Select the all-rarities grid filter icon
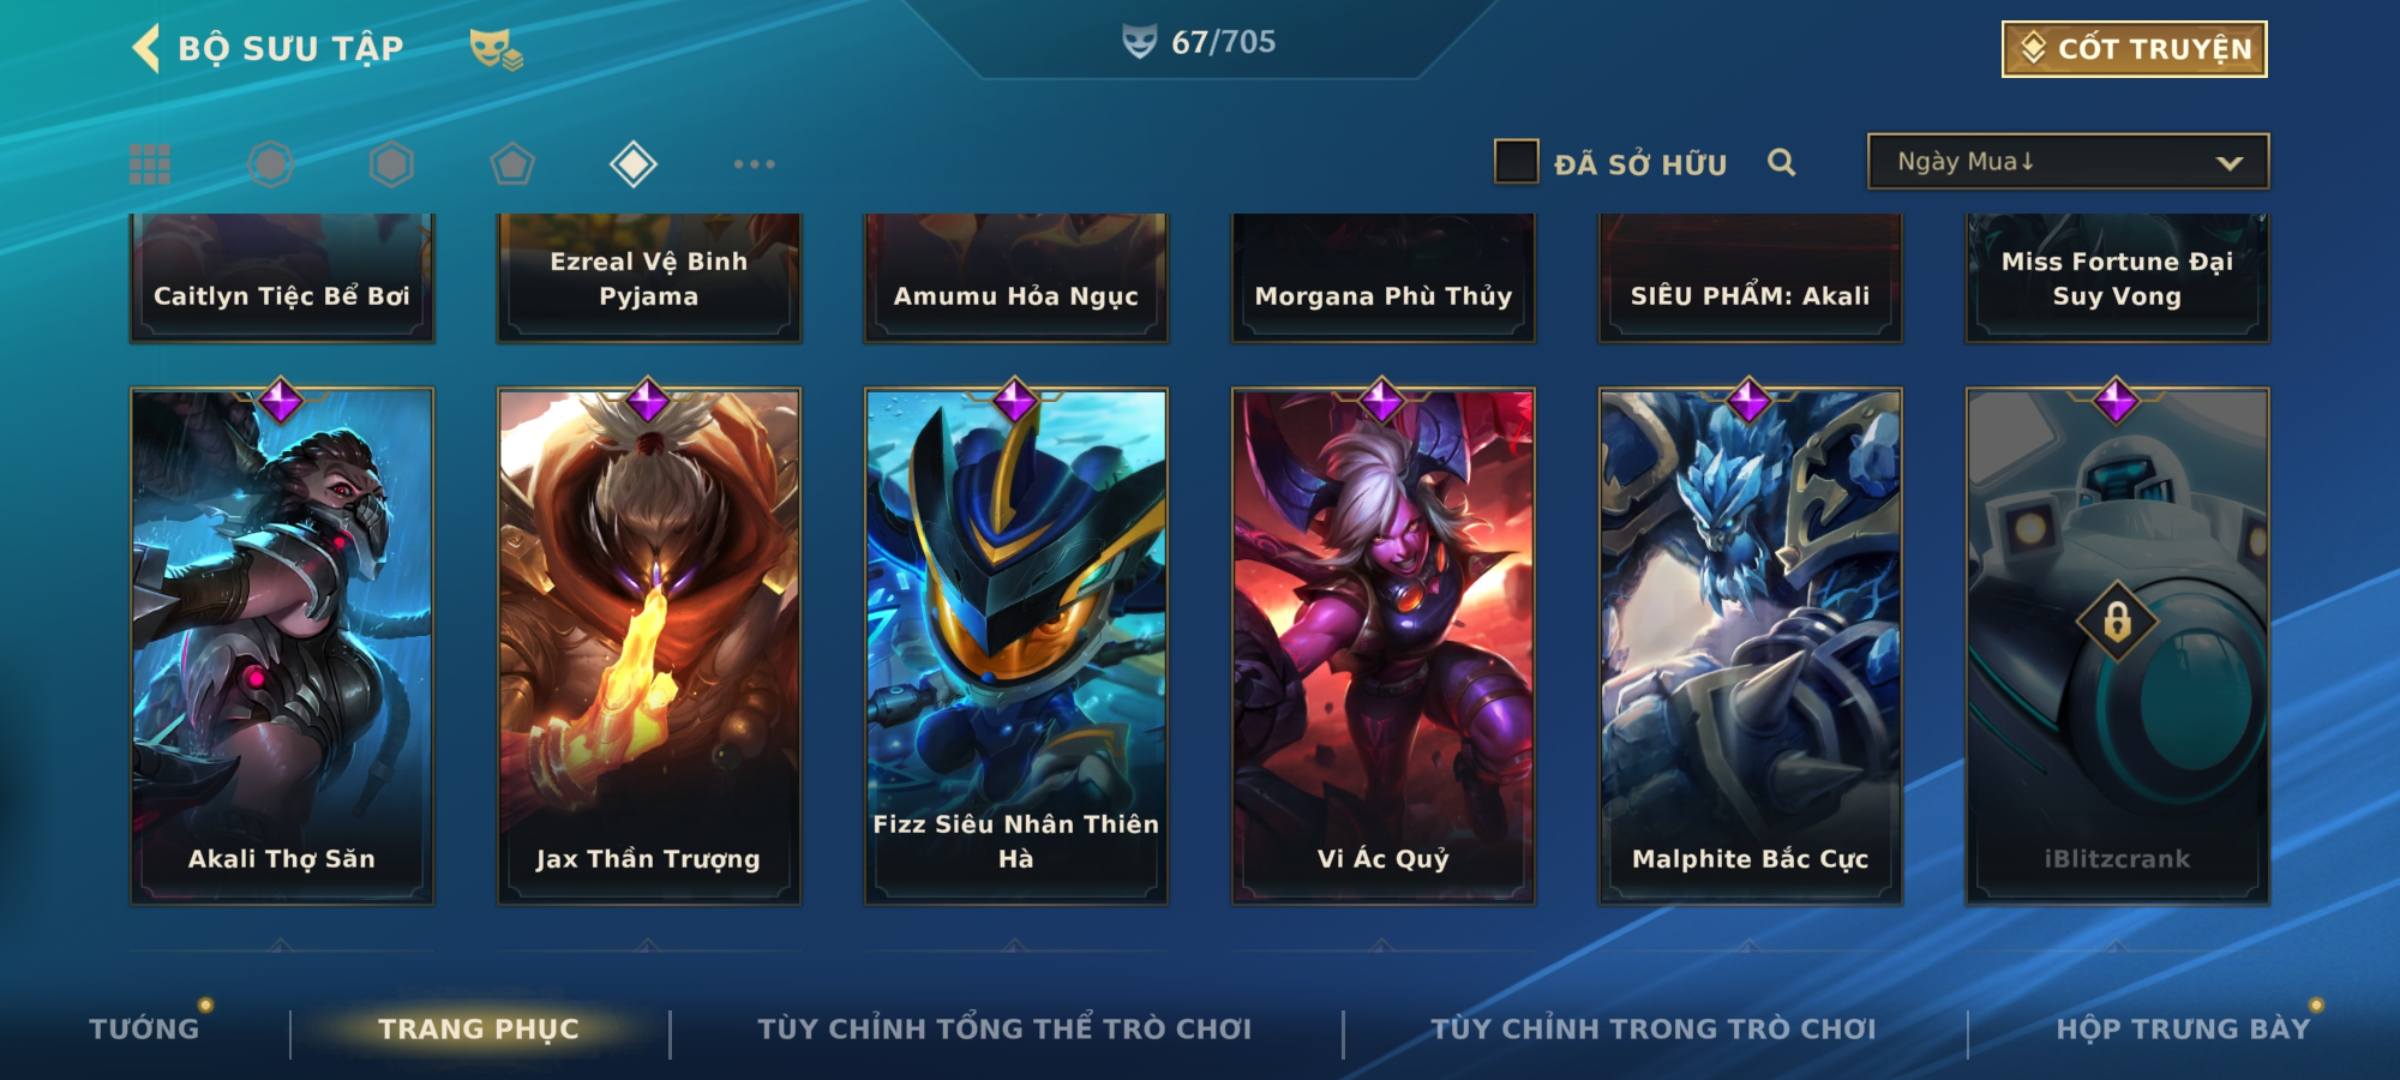 click(150, 164)
